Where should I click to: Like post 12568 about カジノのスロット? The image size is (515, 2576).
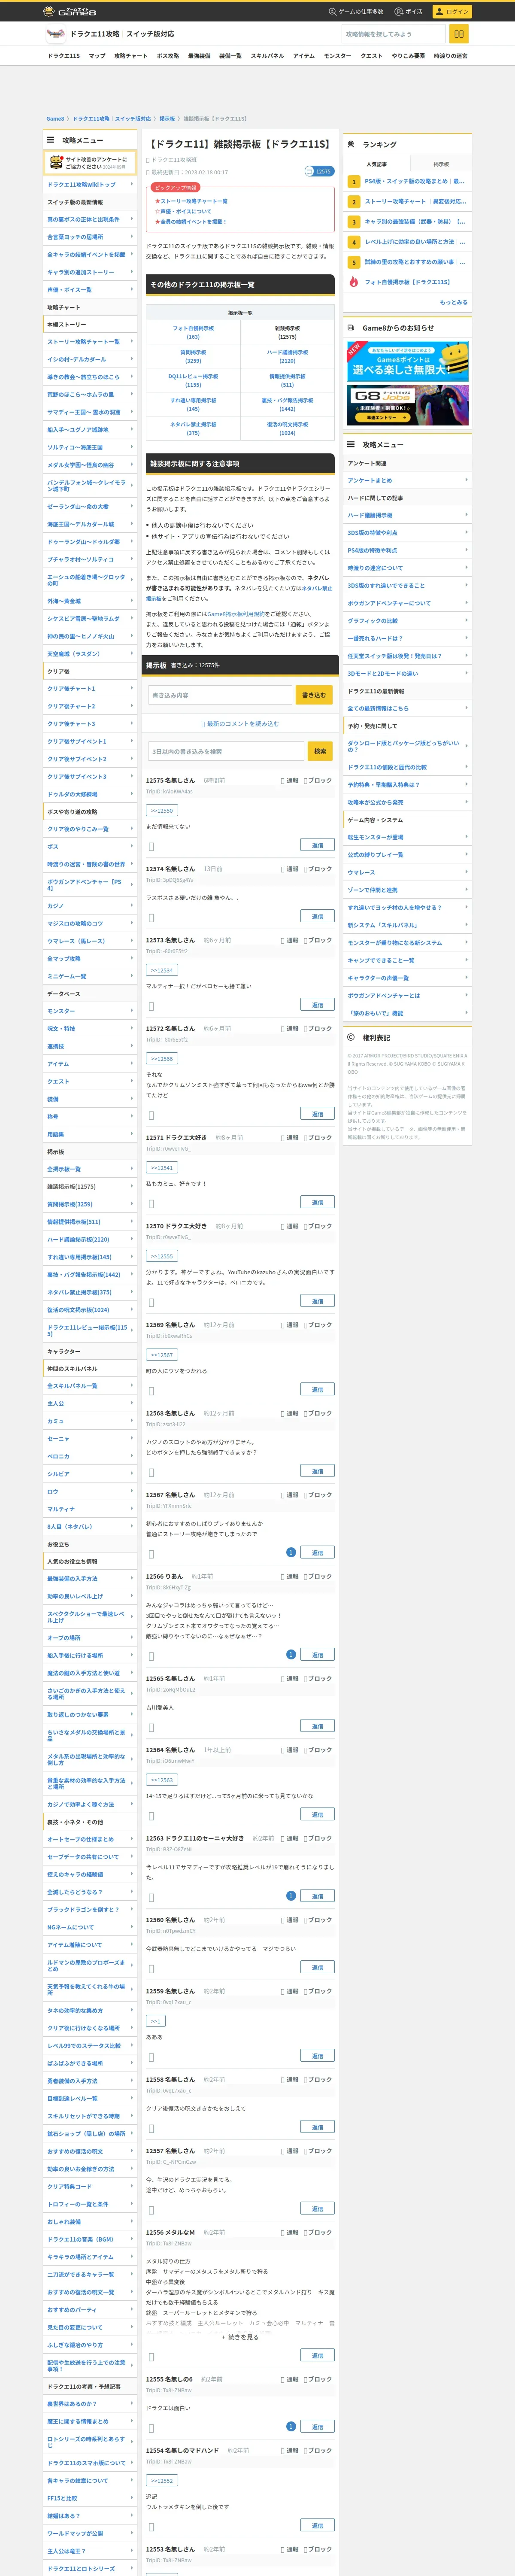tap(151, 1472)
